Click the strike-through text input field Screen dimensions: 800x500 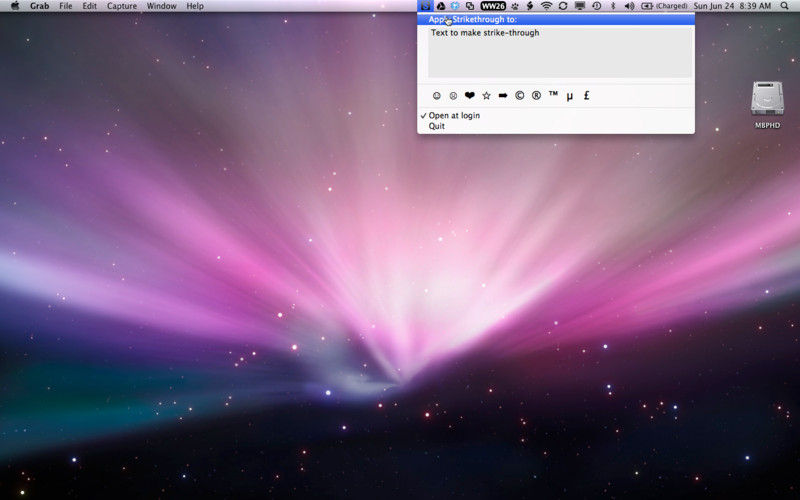pyautogui.click(x=560, y=52)
